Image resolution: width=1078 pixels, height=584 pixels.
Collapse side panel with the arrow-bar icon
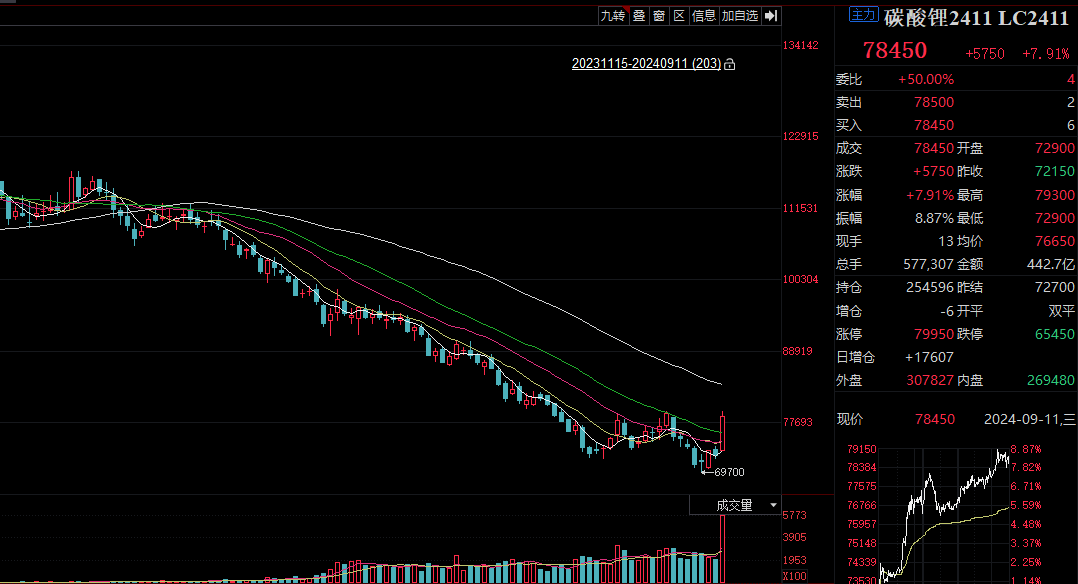[x=771, y=15]
